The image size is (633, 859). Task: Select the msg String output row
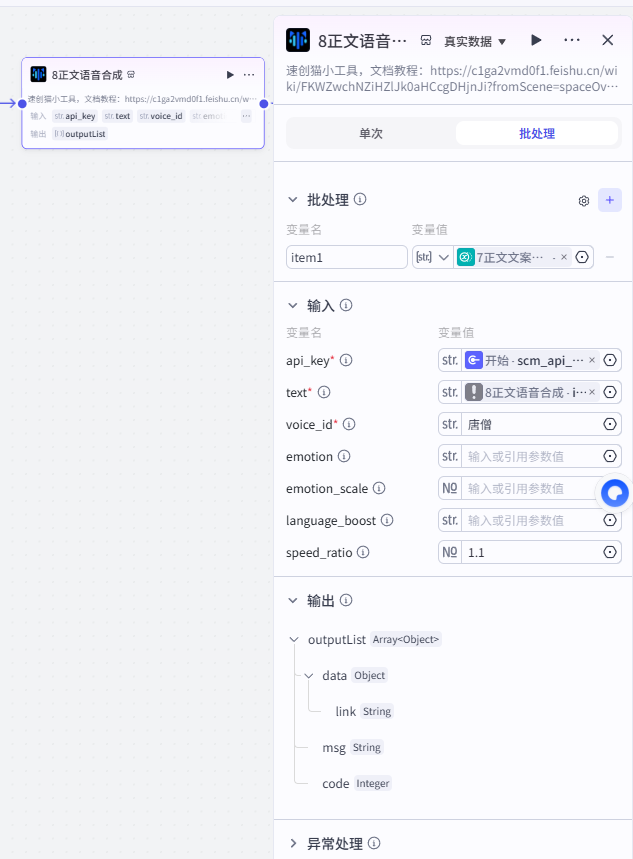coord(353,747)
